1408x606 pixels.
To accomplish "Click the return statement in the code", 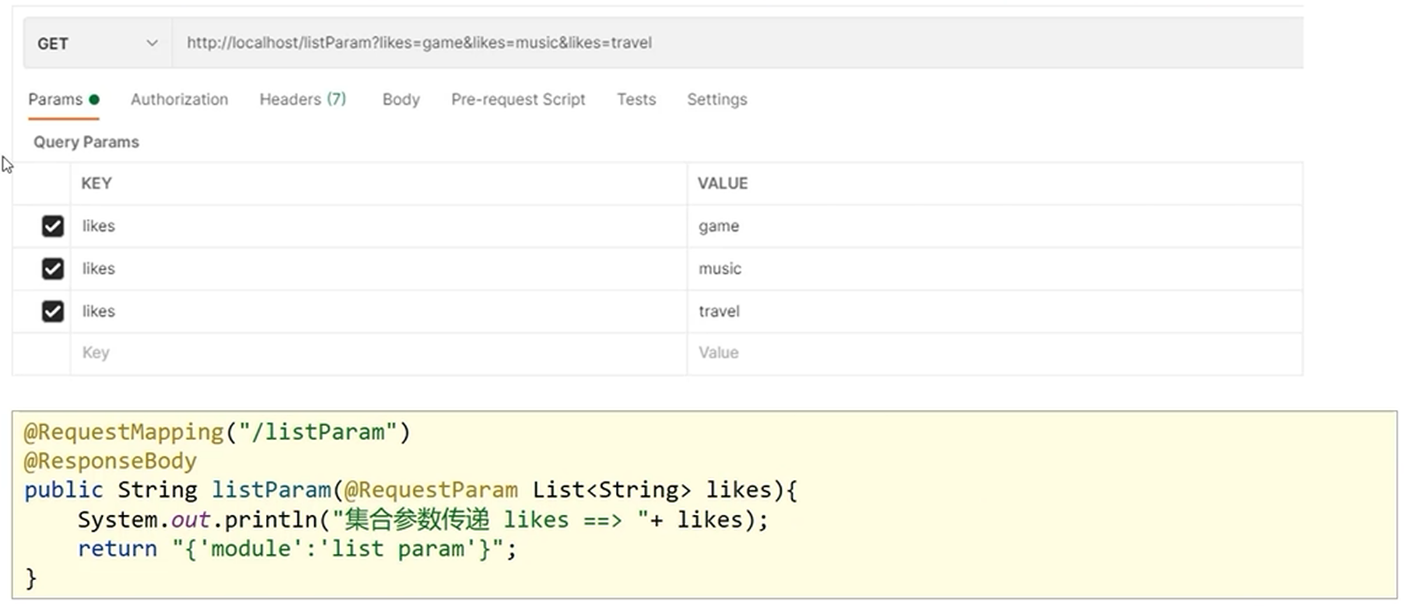I will tap(297, 549).
